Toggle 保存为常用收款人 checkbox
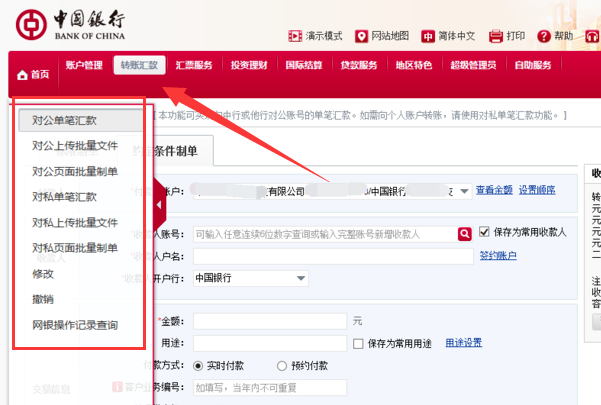The image size is (601, 405). click(485, 232)
